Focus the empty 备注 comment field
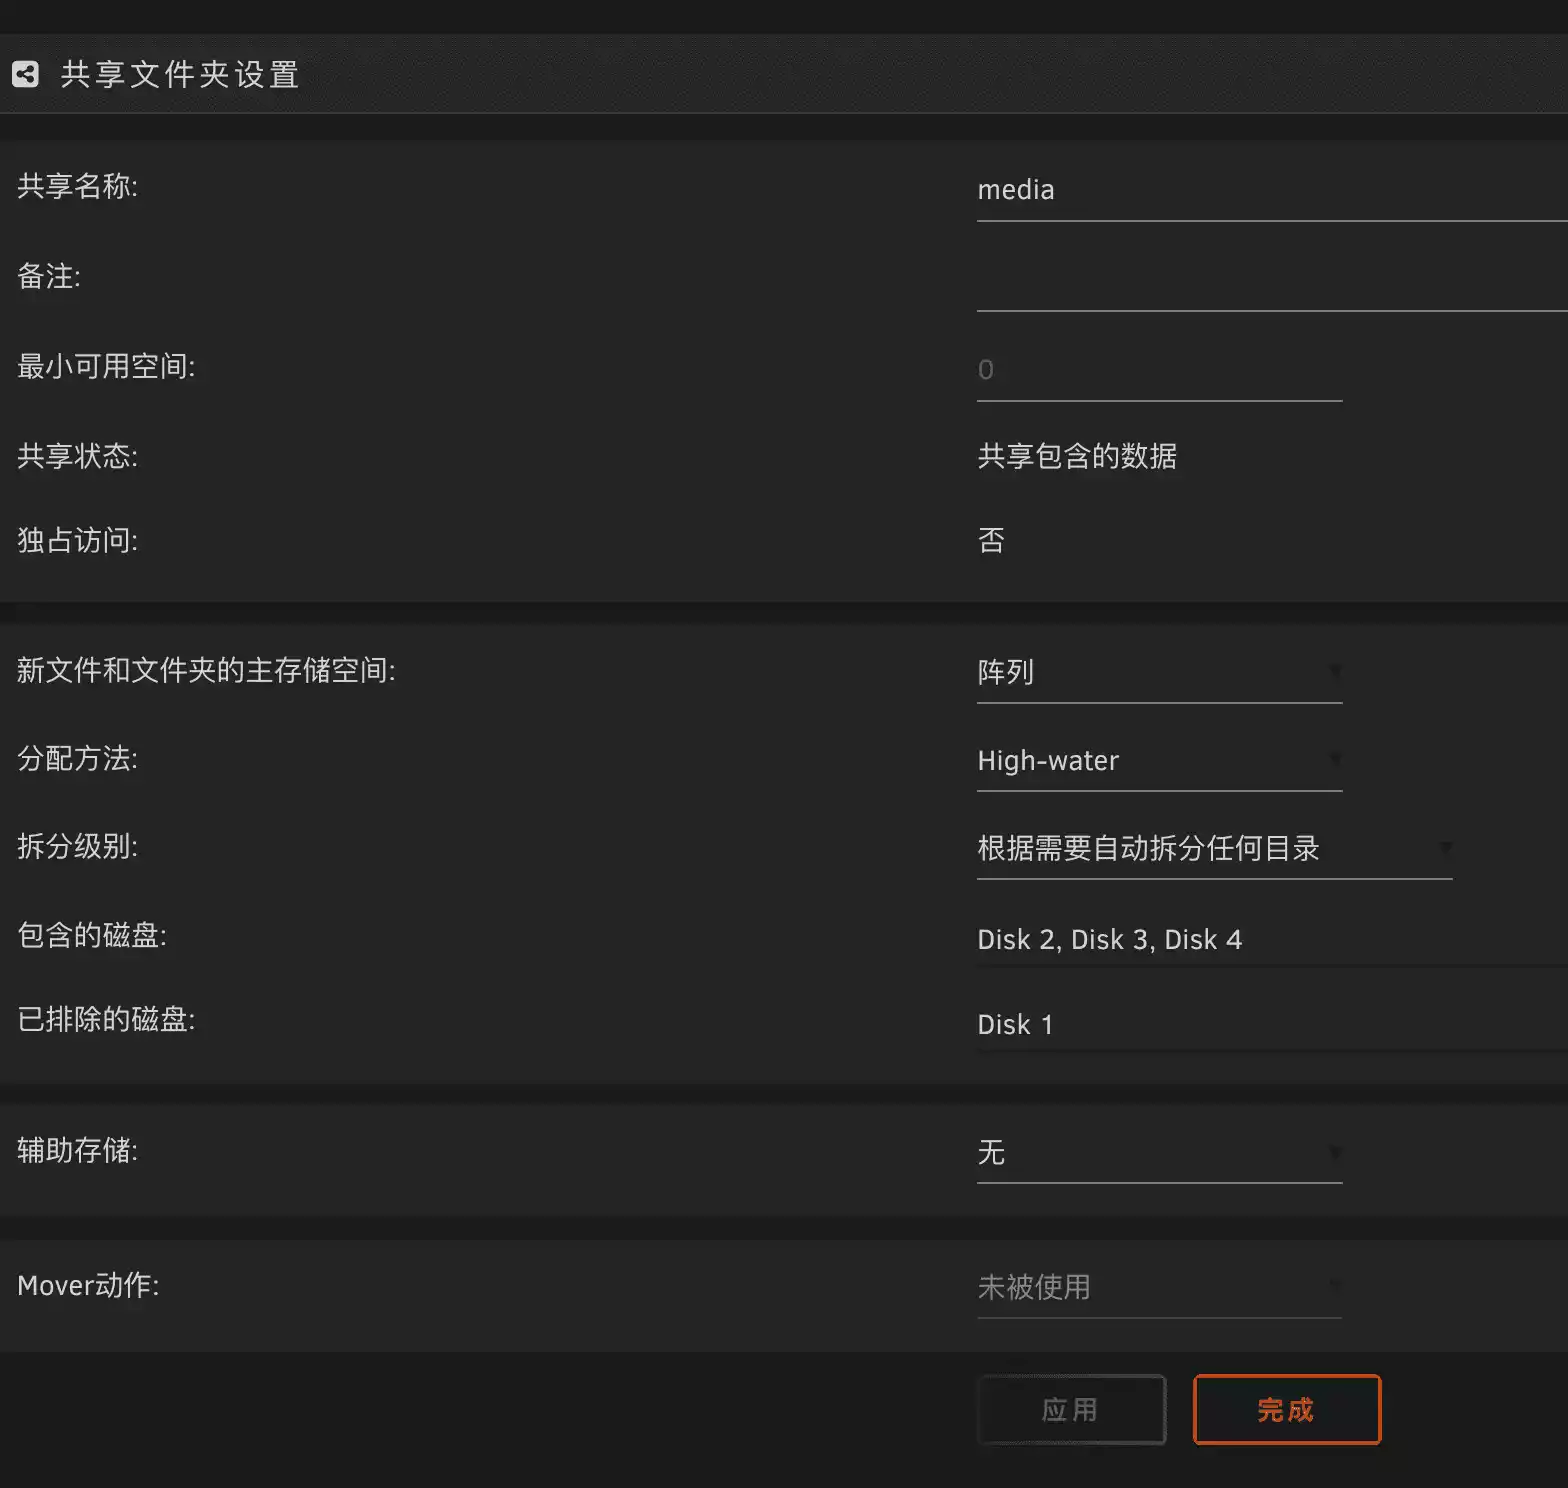 [1270, 282]
